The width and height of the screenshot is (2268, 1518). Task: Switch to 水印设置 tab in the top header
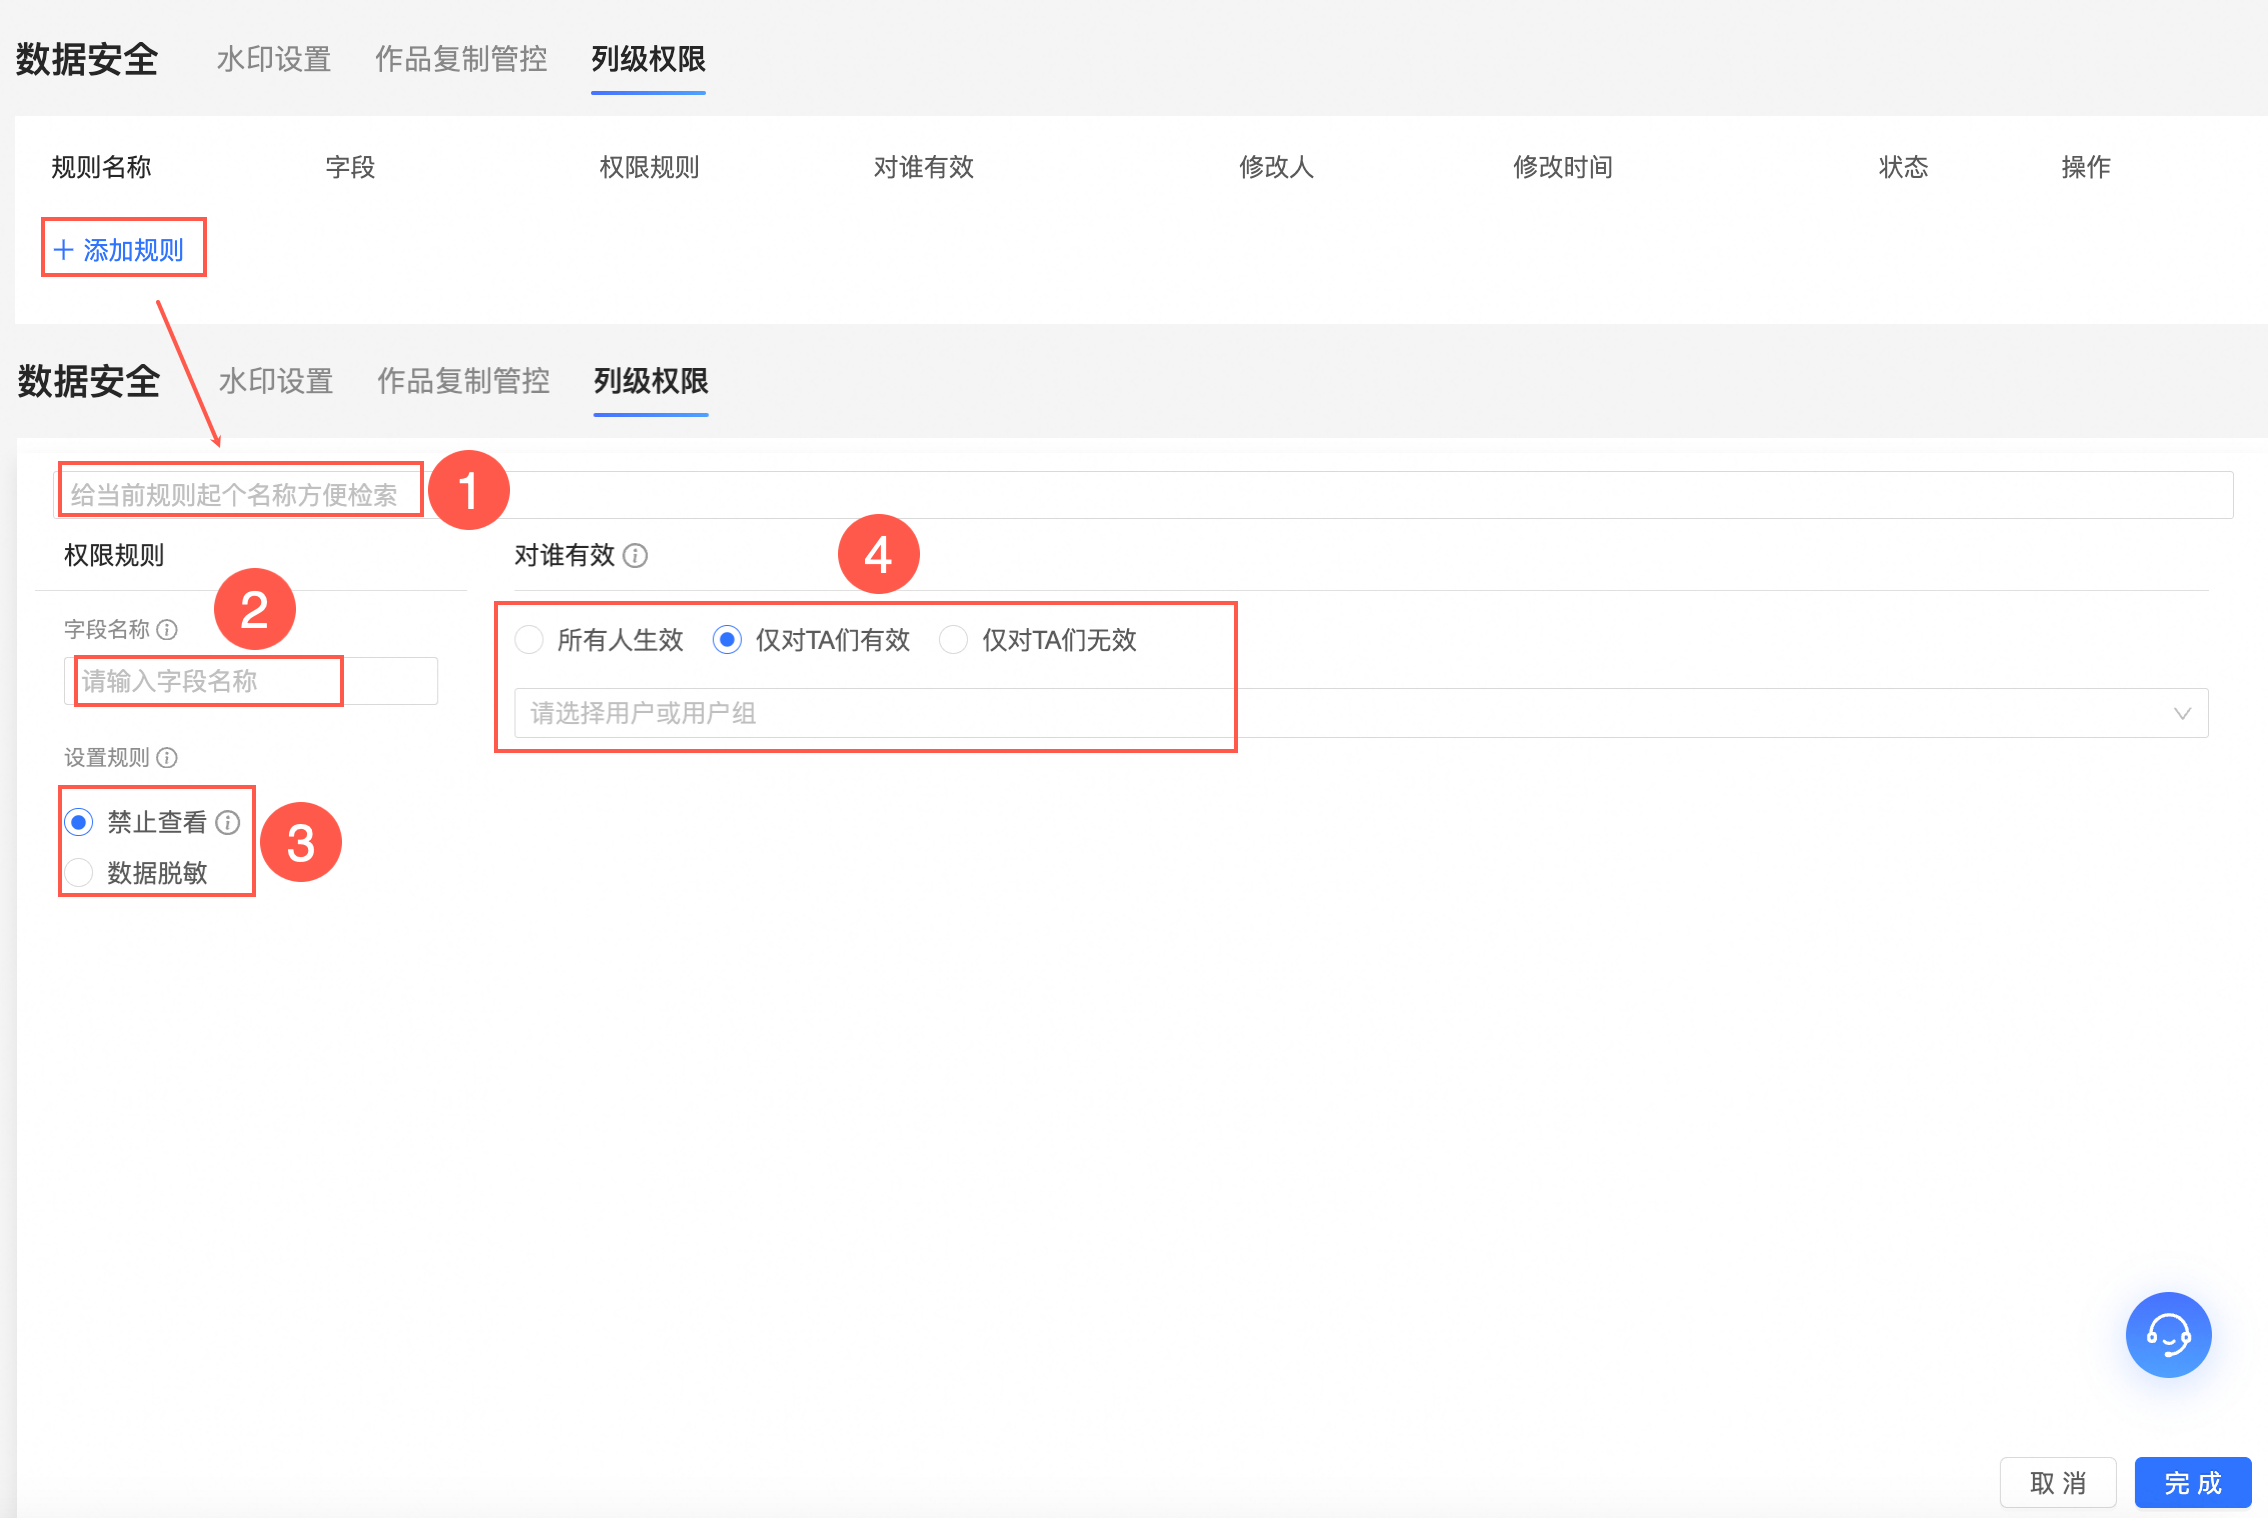[x=273, y=59]
